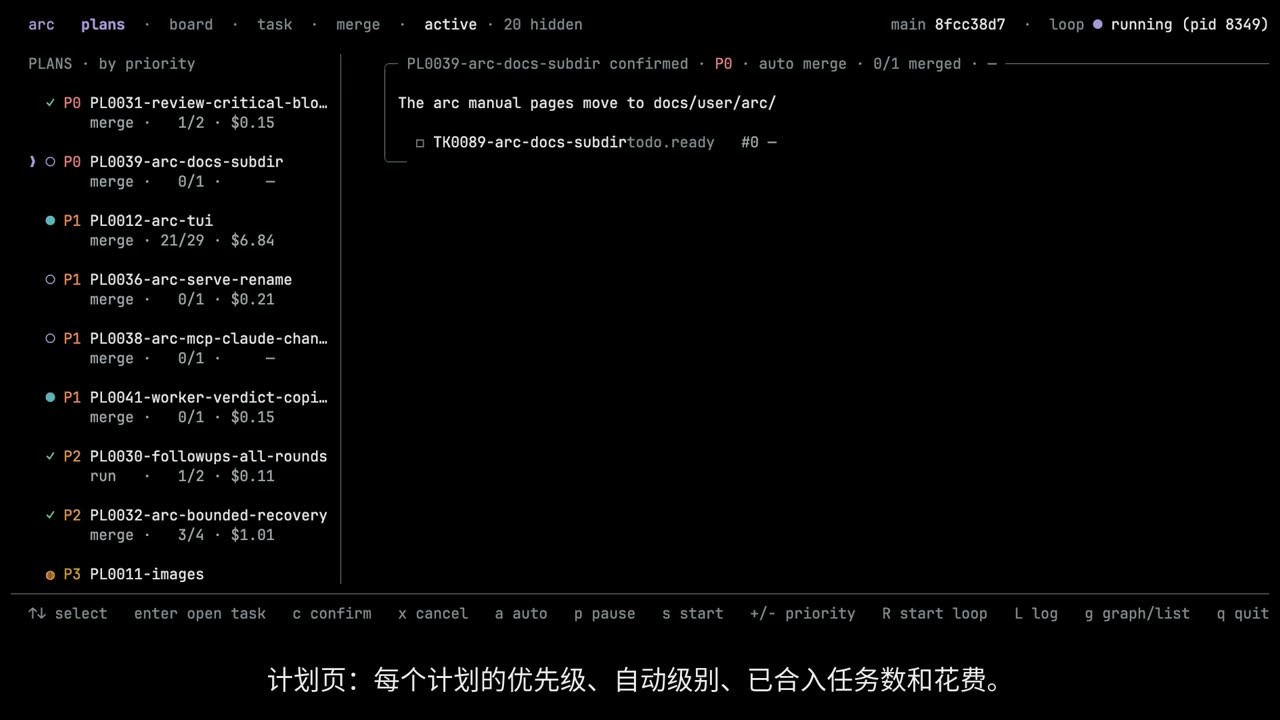This screenshot has height=720, width=1280.
Task: Click teal status dot beside PL0012-arc-tui
Action: coord(50,221)
